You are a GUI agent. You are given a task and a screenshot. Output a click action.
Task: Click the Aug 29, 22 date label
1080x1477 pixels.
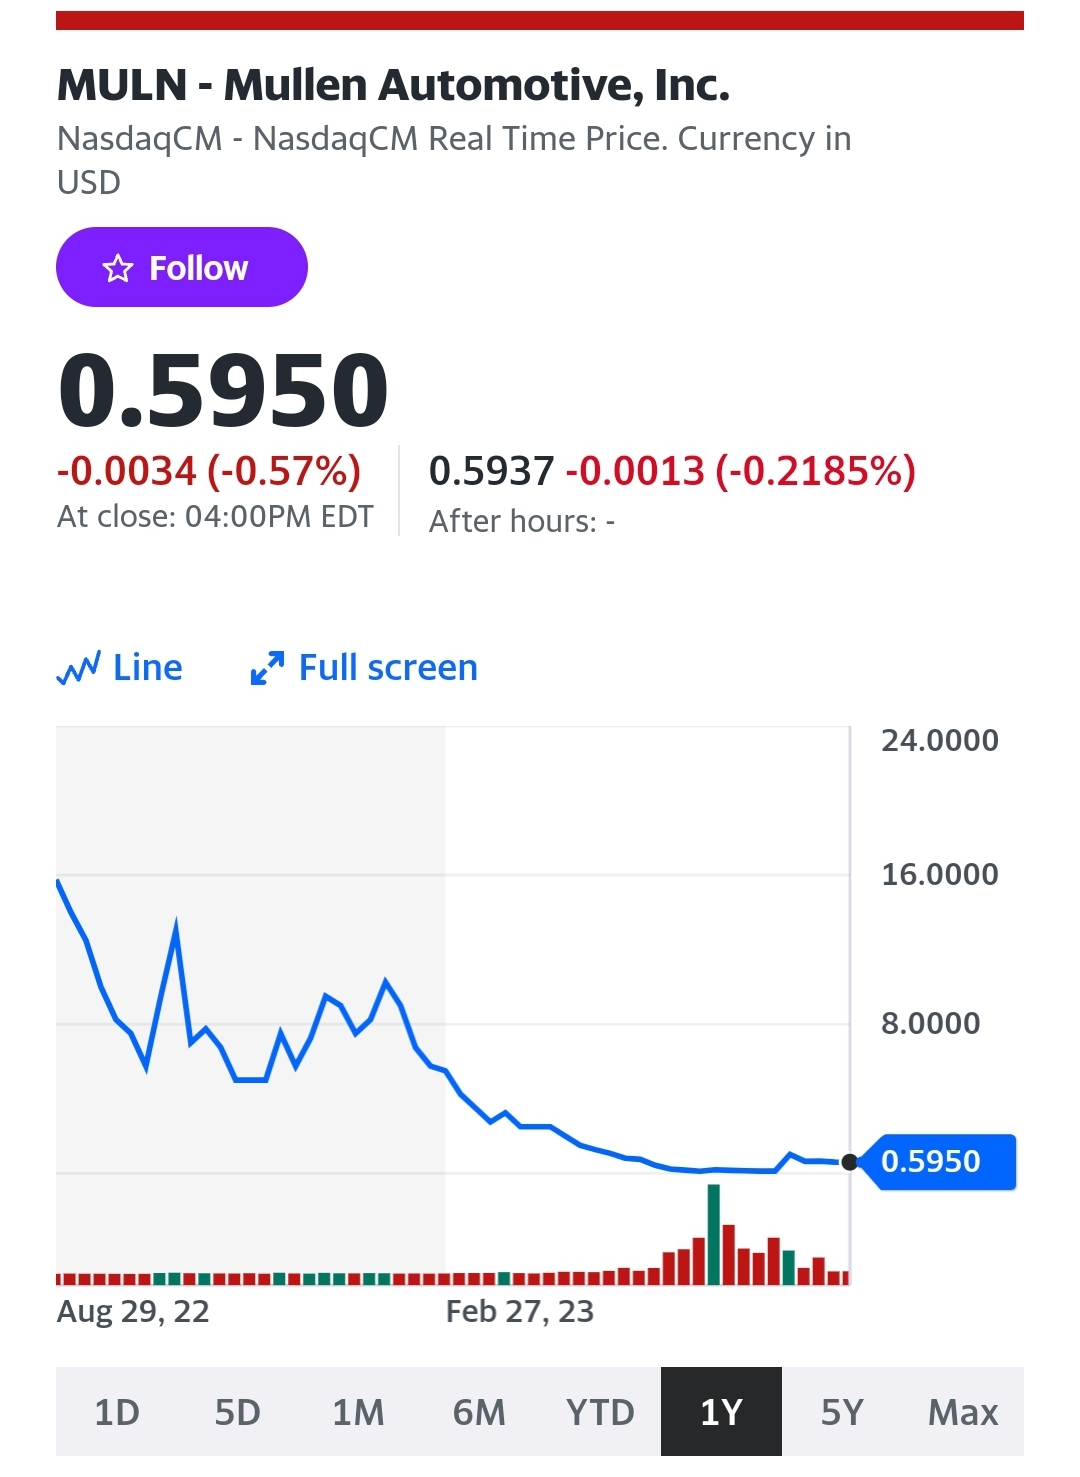coord(133,1311)
